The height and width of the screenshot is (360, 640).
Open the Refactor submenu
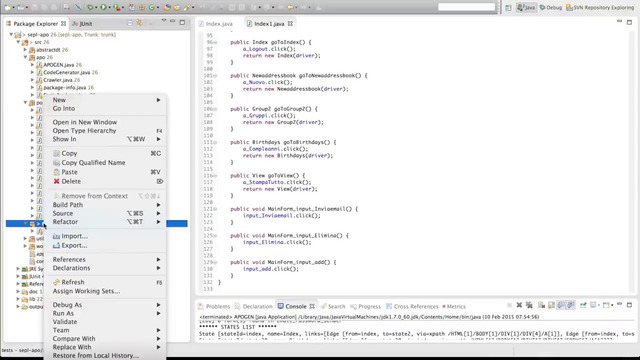pos(106,222)
